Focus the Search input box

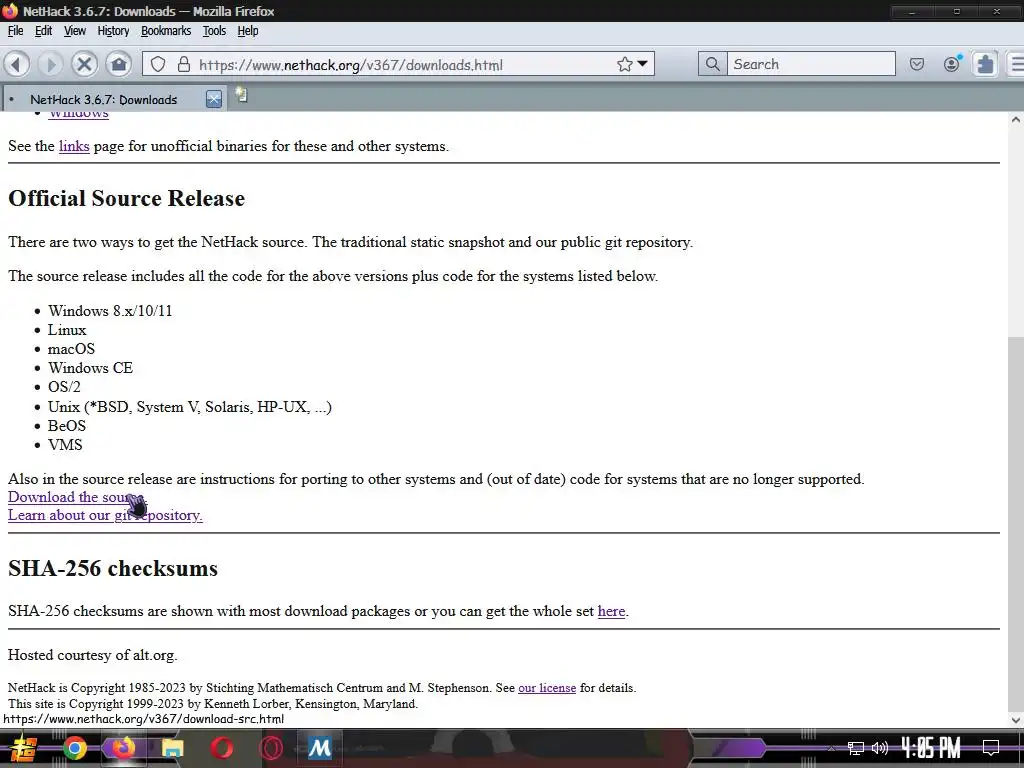coord(811,64)
